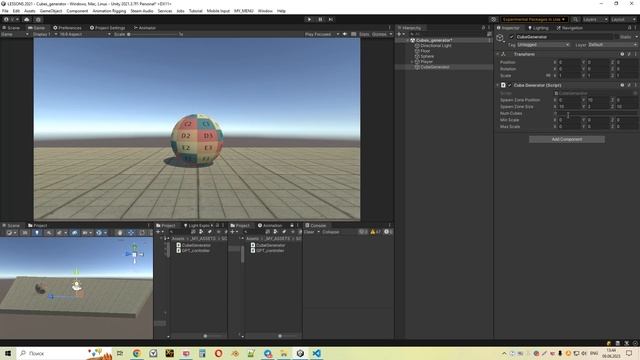
Task: Open the Layers dropdown in the top toolbar
Action: pos(595,19)
